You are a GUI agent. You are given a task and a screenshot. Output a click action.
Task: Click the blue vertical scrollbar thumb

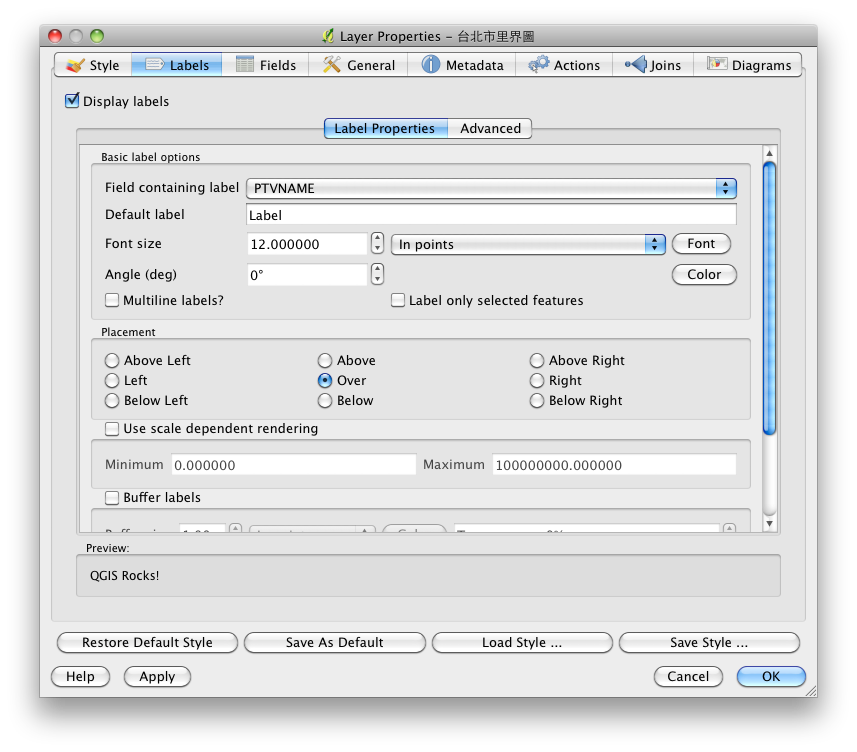(770, 298)
